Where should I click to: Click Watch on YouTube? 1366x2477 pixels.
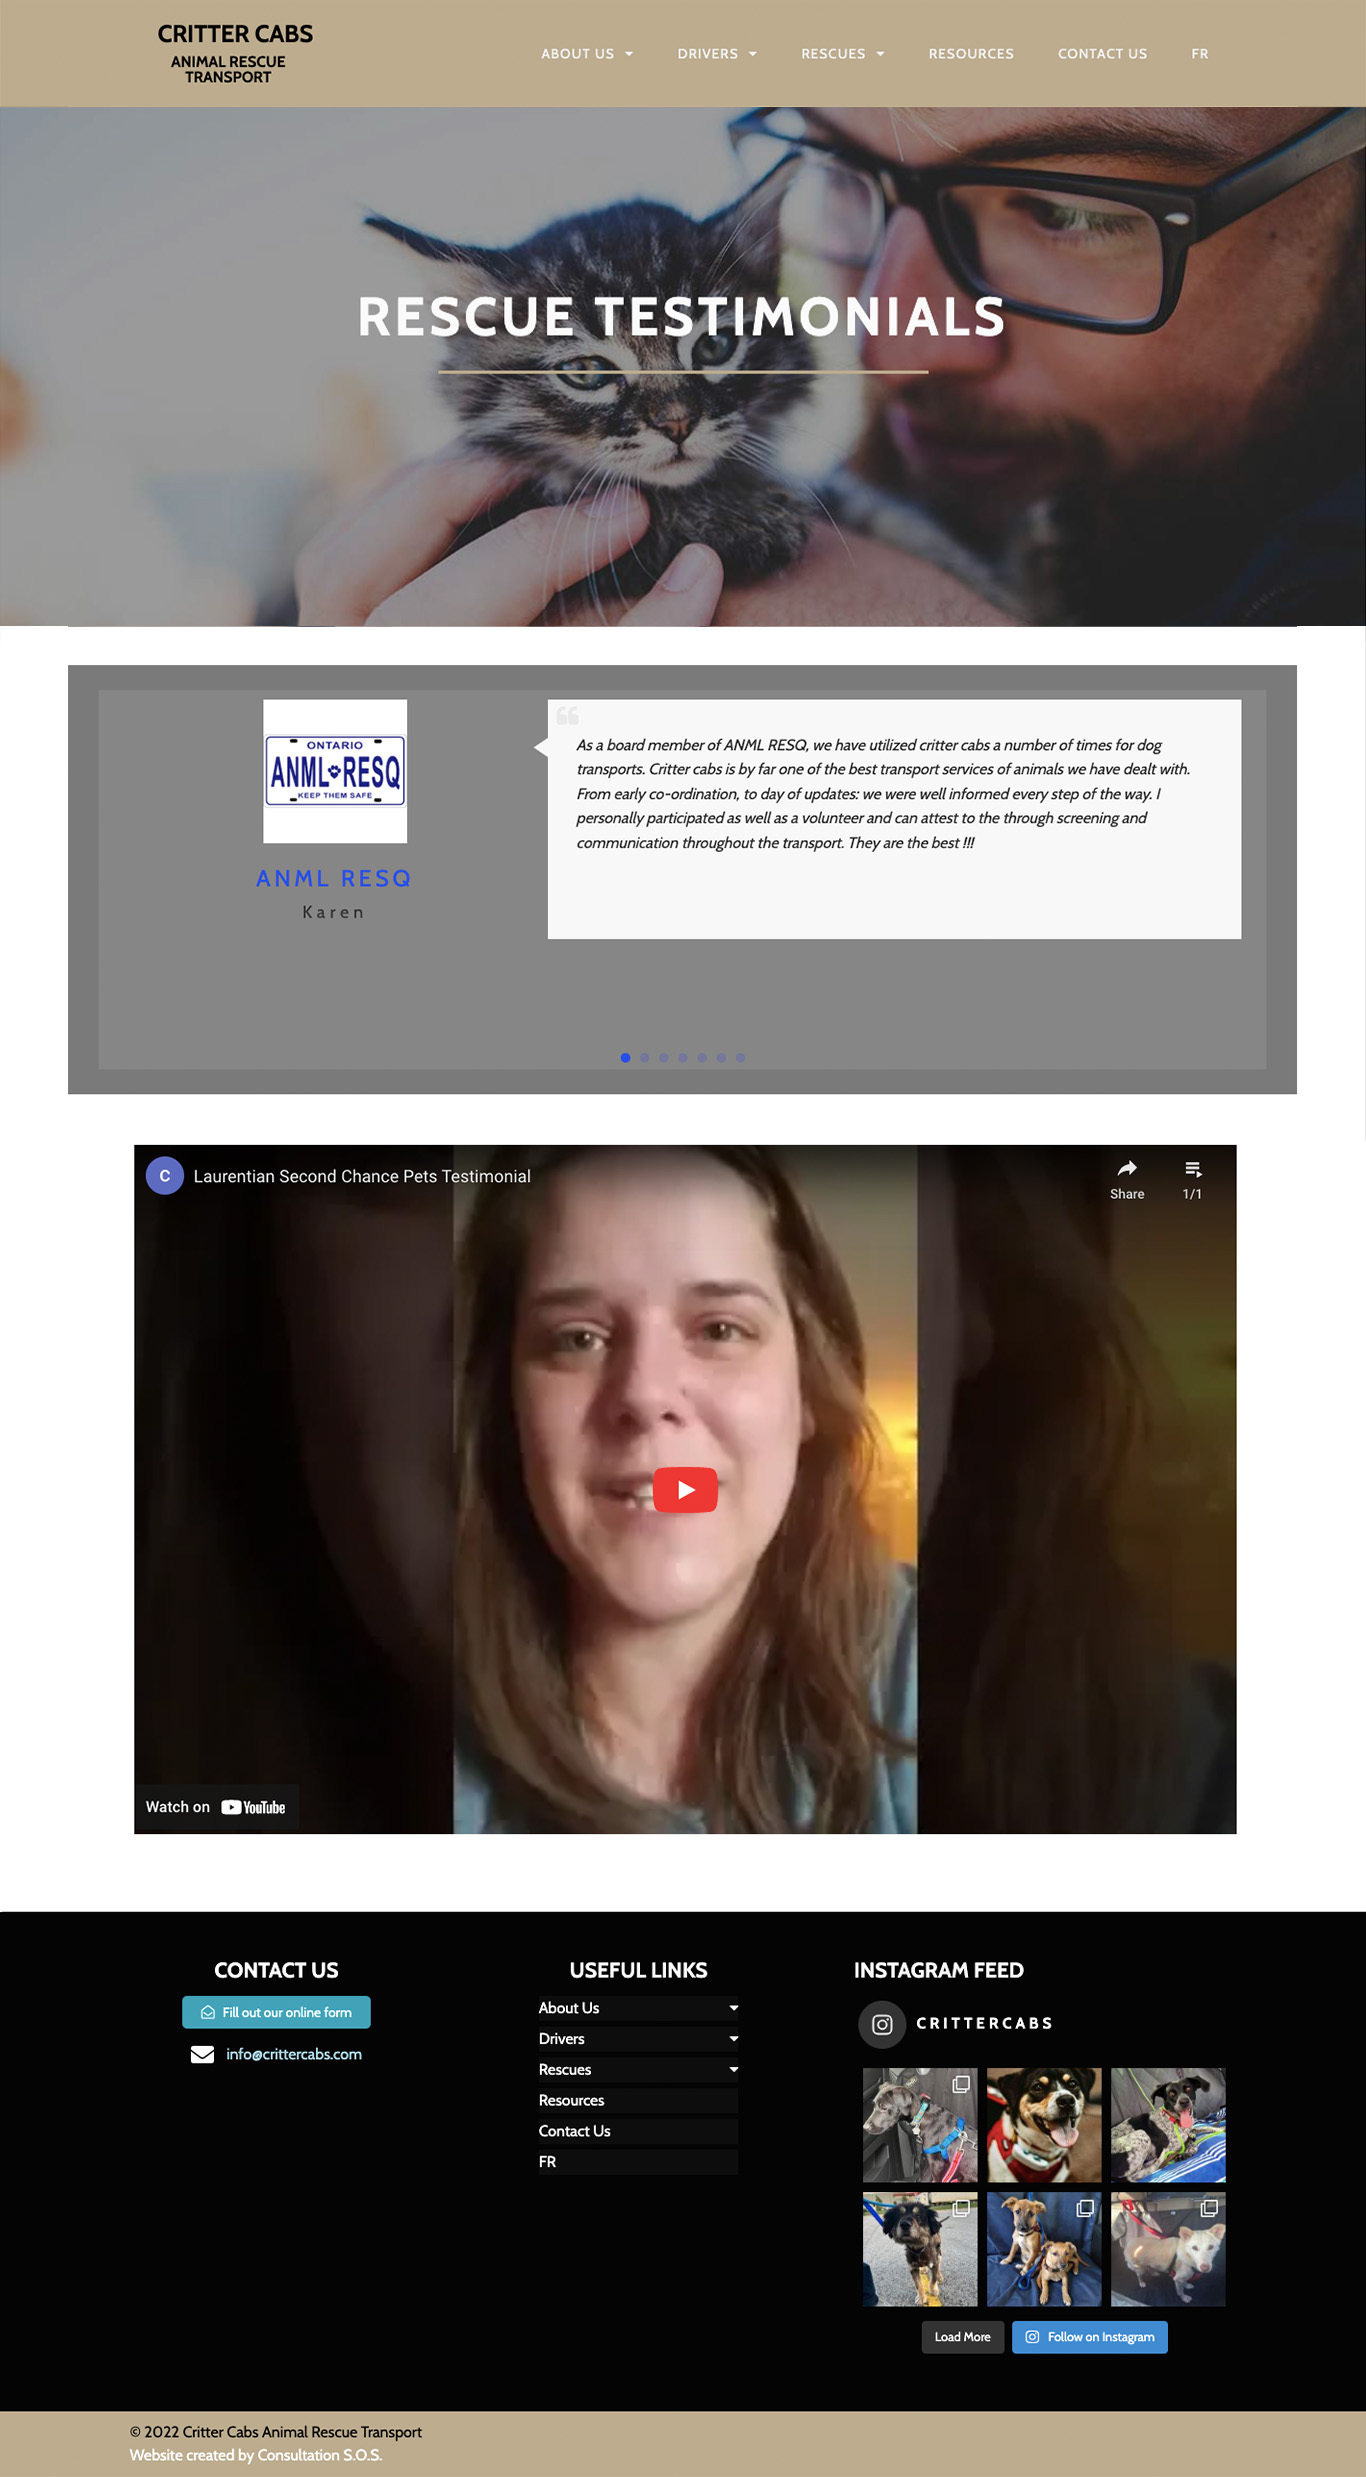216,1807
